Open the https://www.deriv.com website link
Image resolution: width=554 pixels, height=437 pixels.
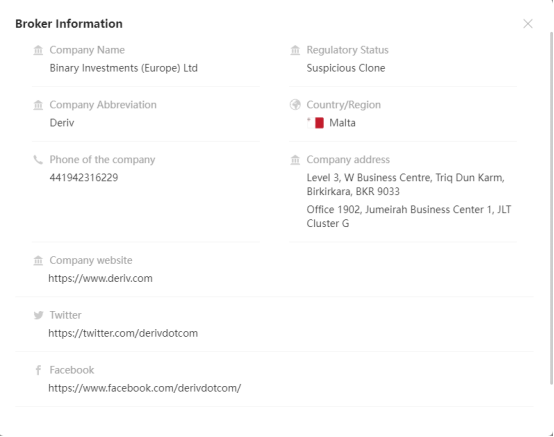100,278
